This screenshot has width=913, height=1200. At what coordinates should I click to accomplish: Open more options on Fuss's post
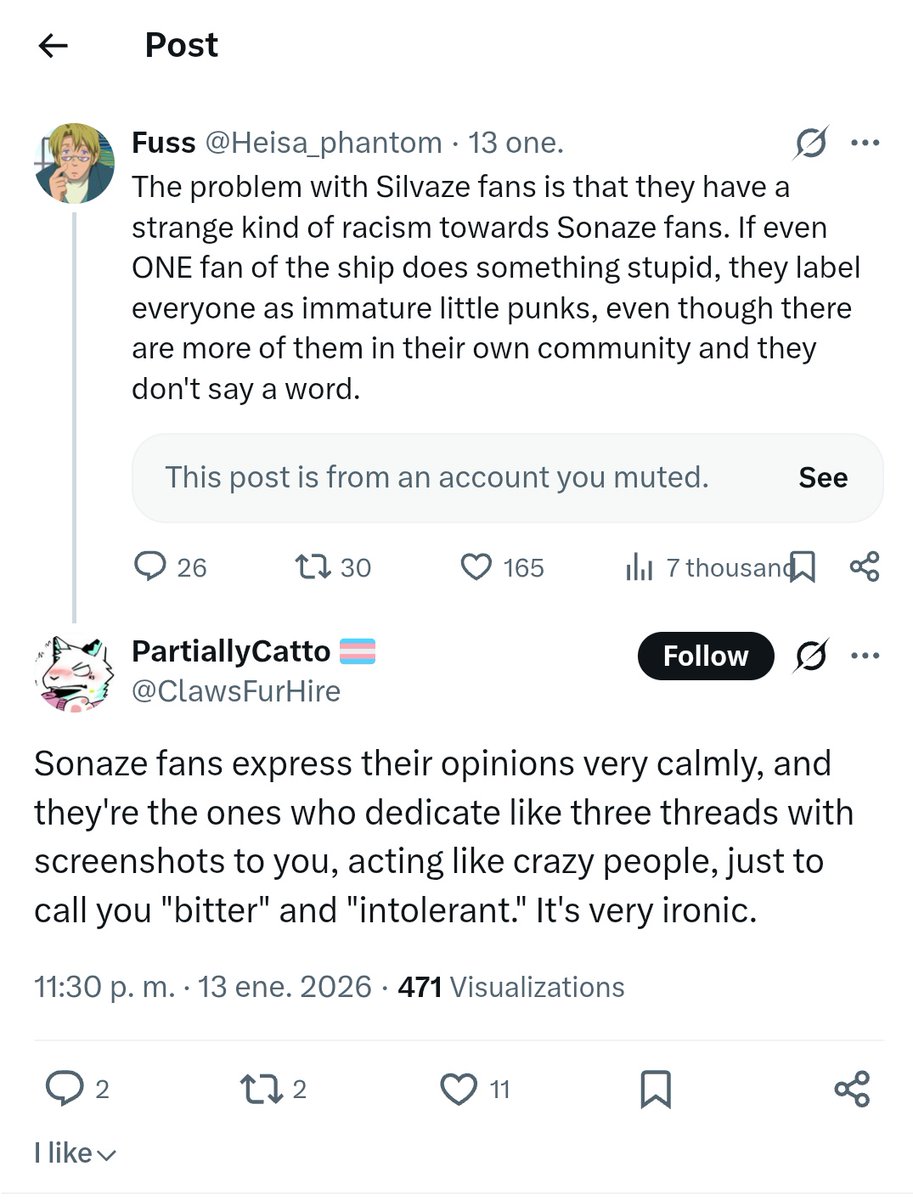click(863, 143)
